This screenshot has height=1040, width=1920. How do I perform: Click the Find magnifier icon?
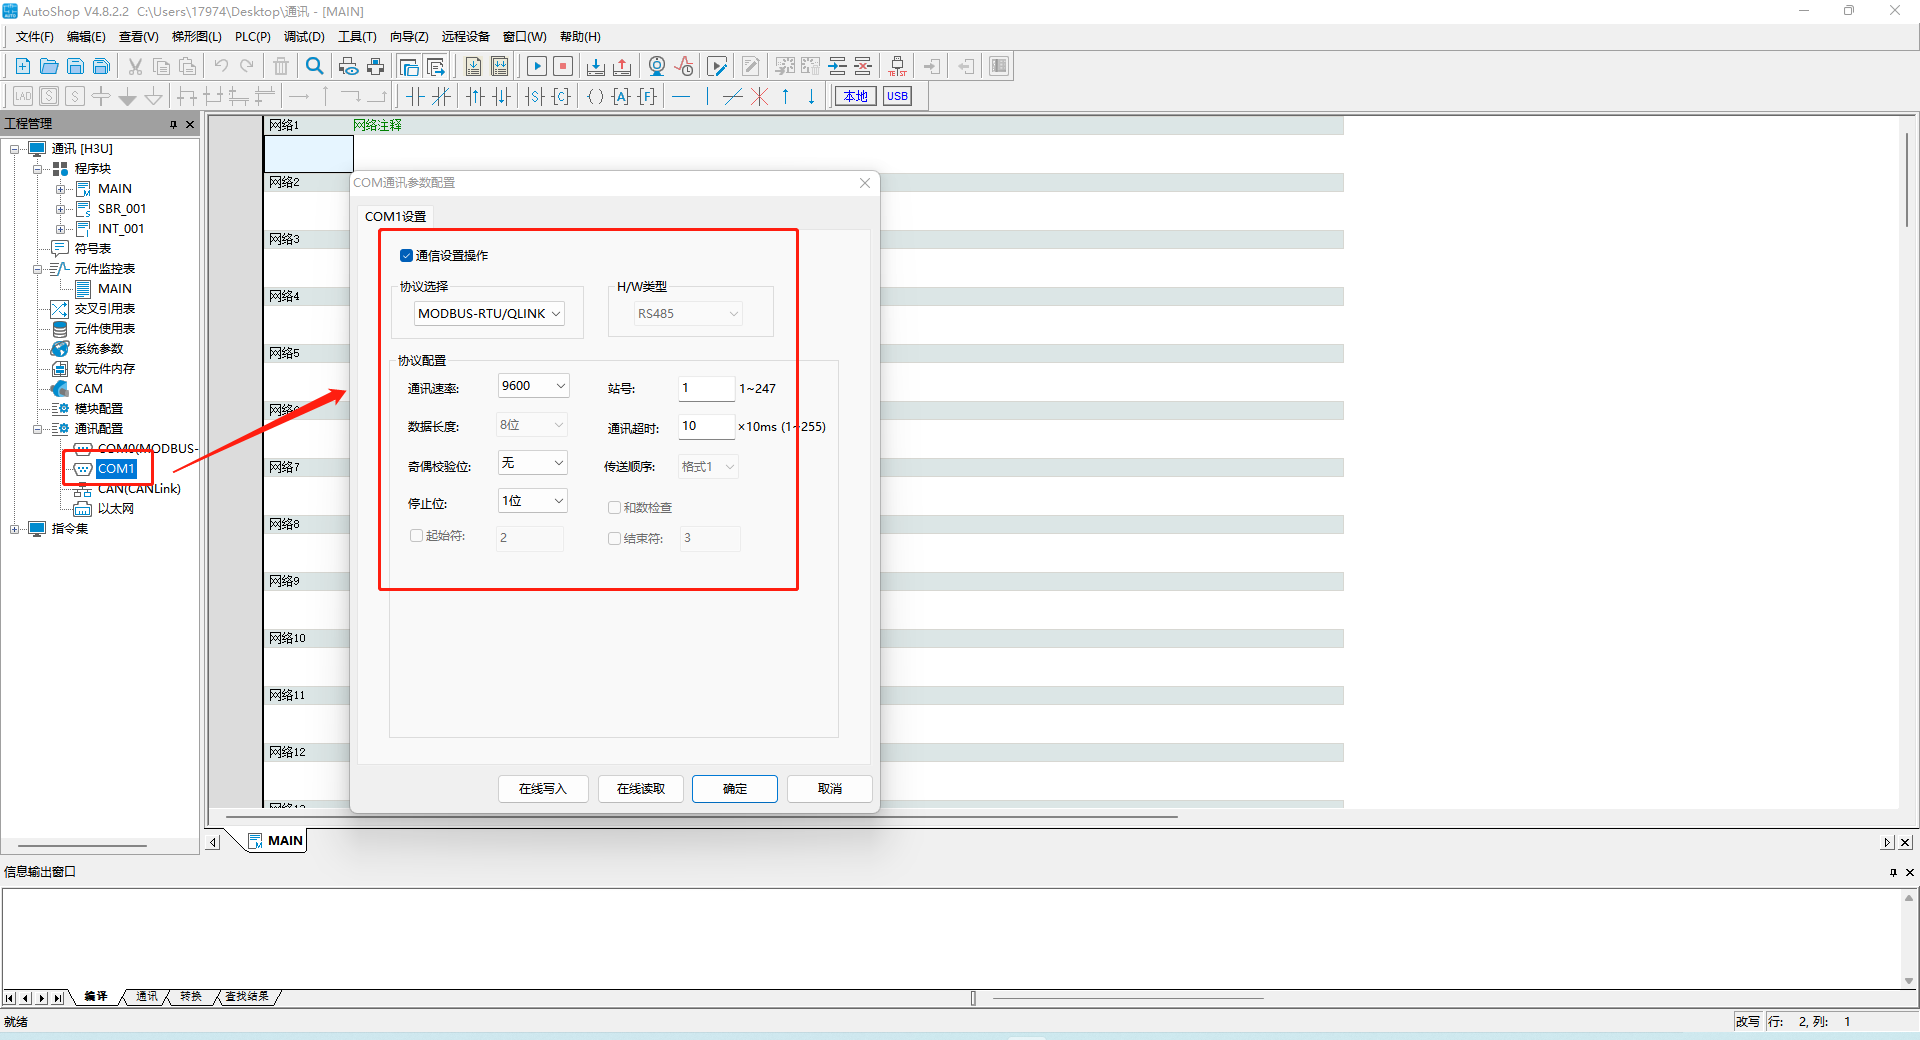315,66
